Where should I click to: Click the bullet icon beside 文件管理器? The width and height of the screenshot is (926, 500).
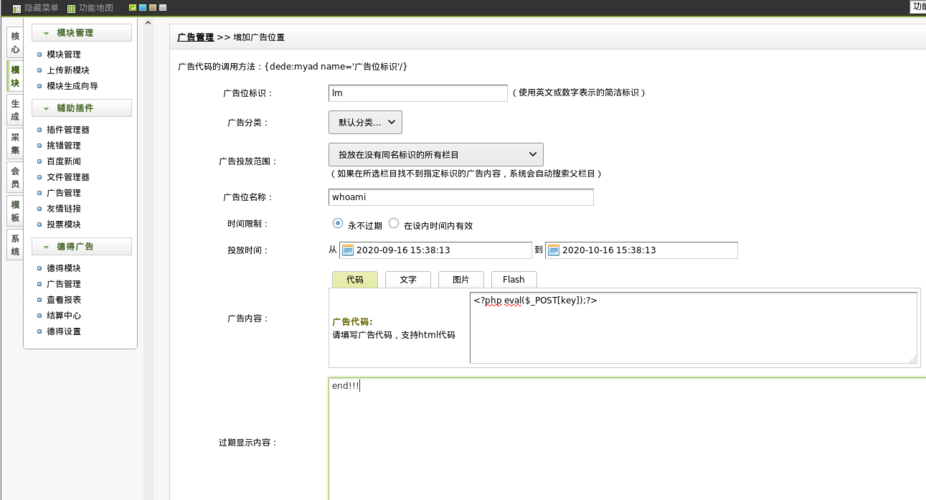[40, 177]
